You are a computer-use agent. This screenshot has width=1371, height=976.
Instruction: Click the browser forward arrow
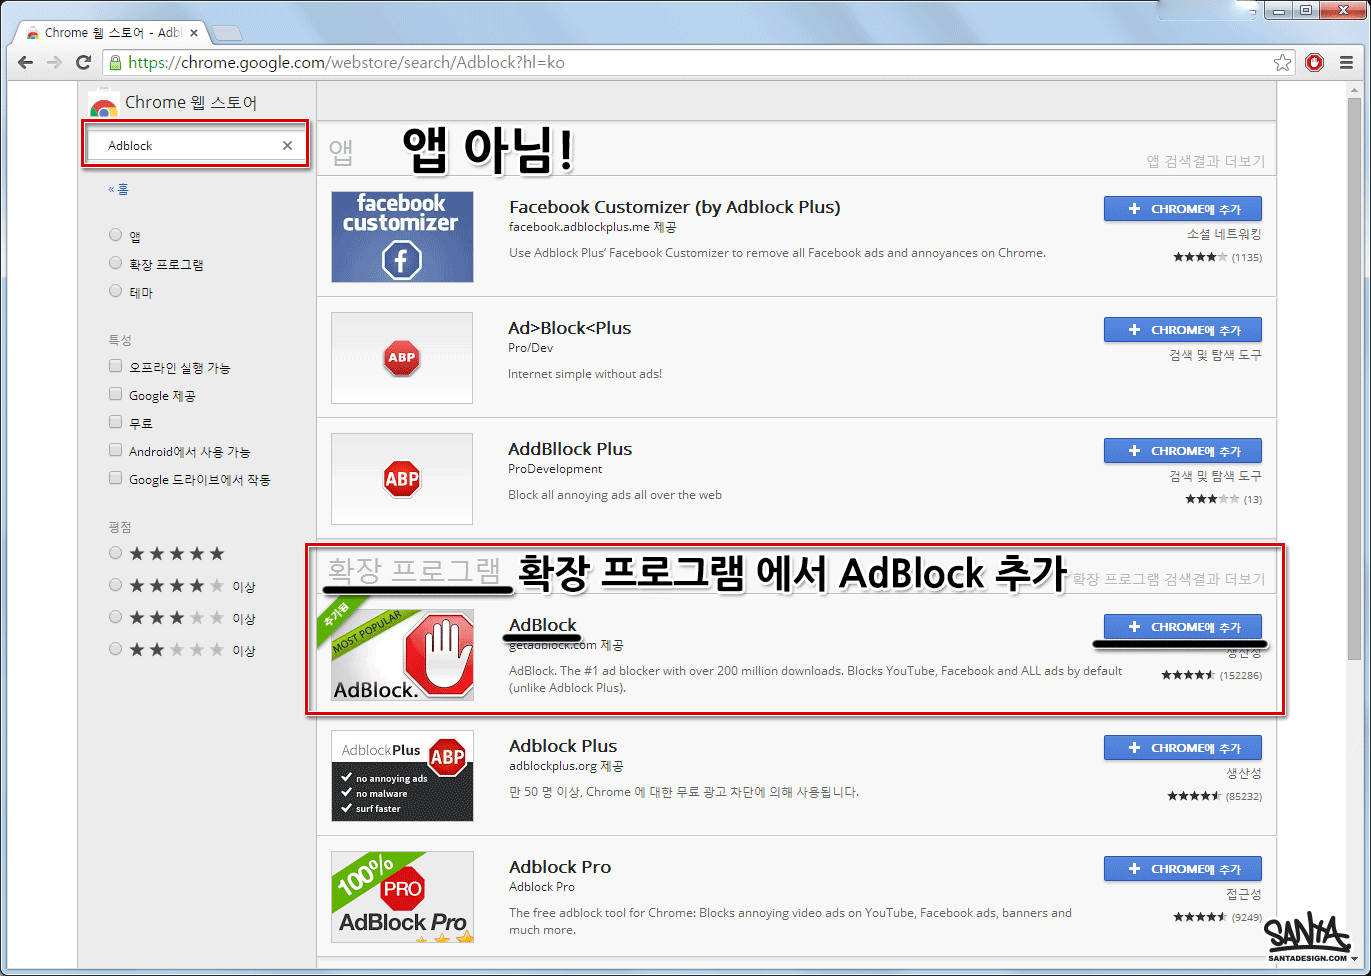(54, 63)
